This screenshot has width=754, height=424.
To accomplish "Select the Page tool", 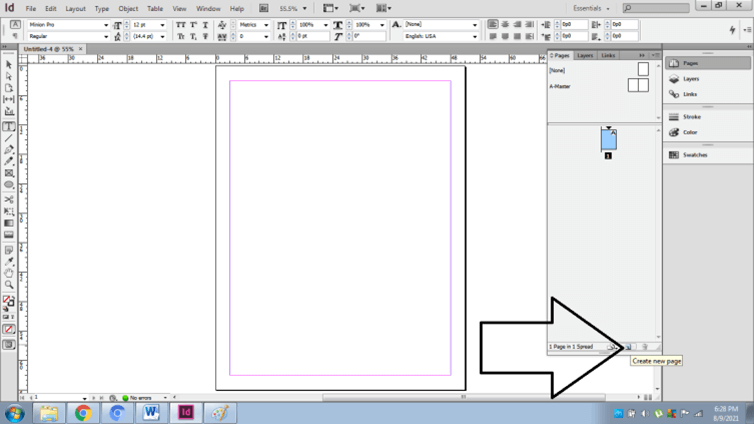I will click(x=9, y=88).
